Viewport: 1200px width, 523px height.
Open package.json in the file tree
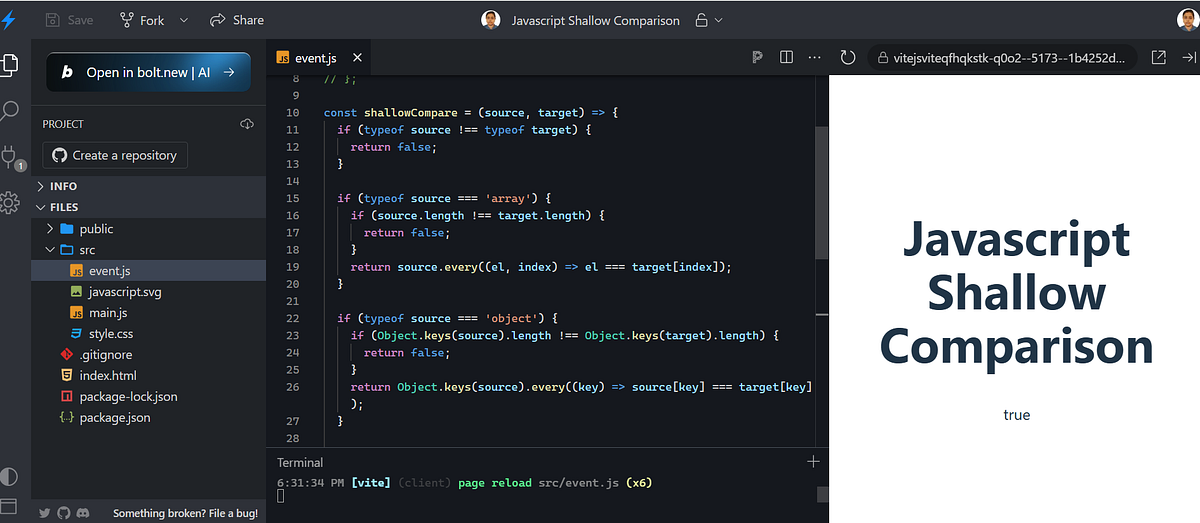pyautogui.click(x=148, y=417)
